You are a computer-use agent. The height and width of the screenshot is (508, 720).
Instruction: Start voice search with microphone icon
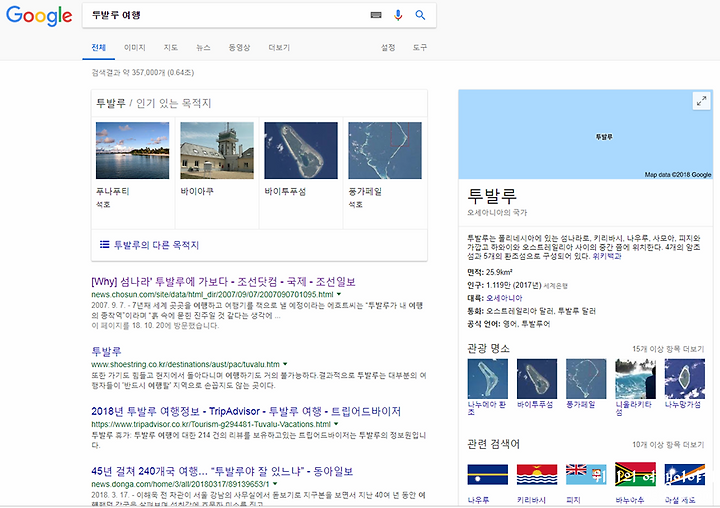[398, 15]
